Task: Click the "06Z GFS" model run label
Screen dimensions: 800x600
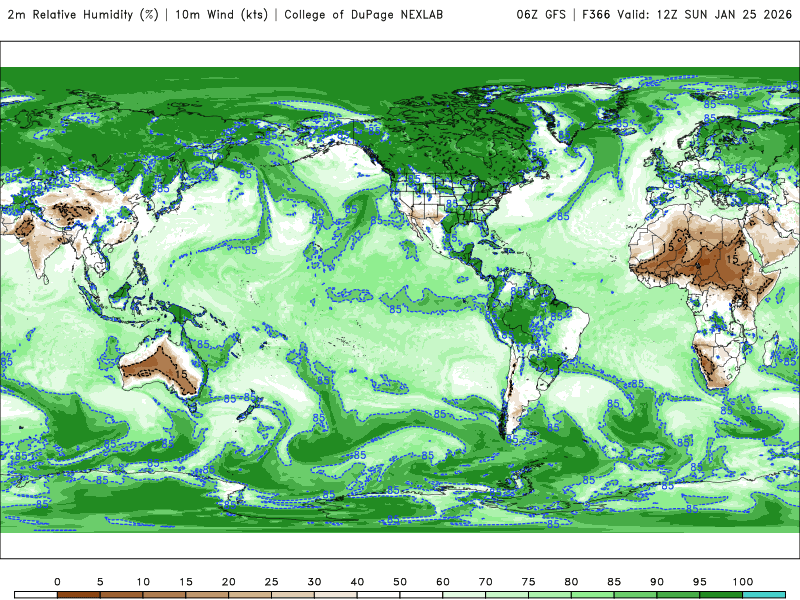Action: click(541, 15)
